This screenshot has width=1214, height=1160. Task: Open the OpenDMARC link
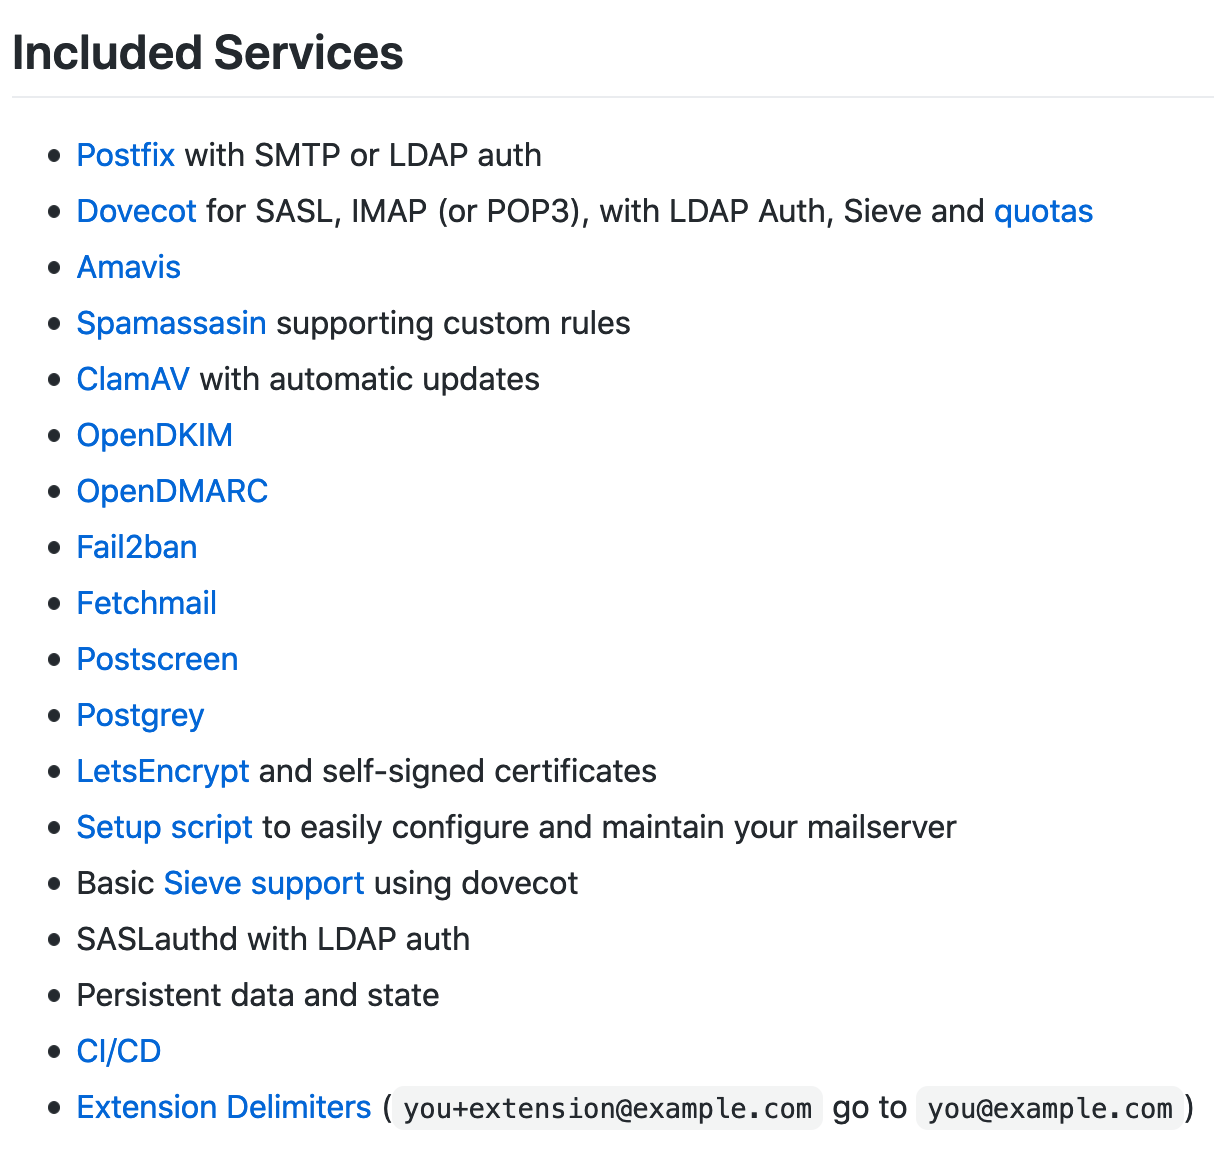pos(173,491)
